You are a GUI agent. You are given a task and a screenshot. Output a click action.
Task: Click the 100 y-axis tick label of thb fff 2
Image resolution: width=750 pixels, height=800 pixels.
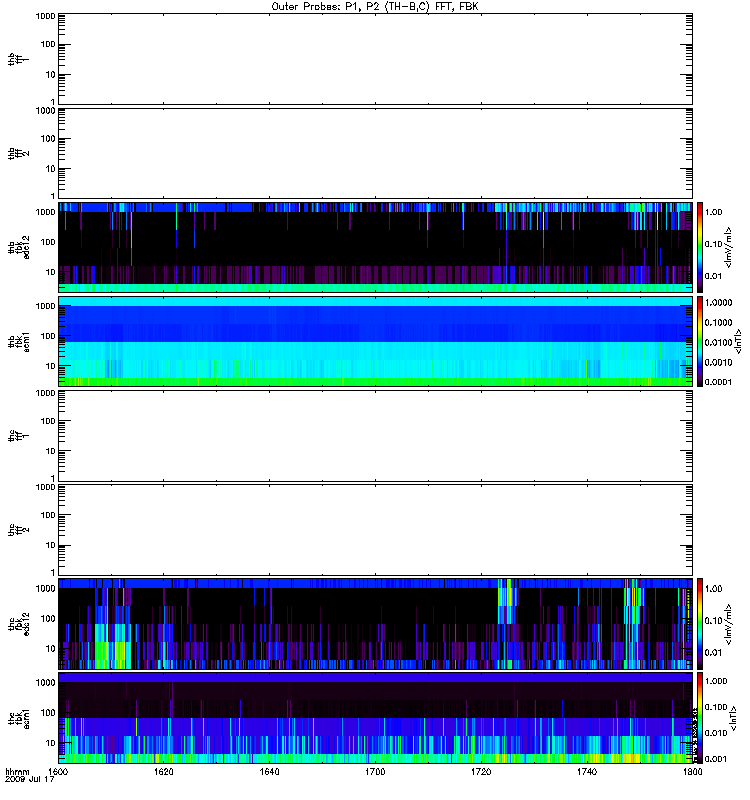click(x=48, y=139)
